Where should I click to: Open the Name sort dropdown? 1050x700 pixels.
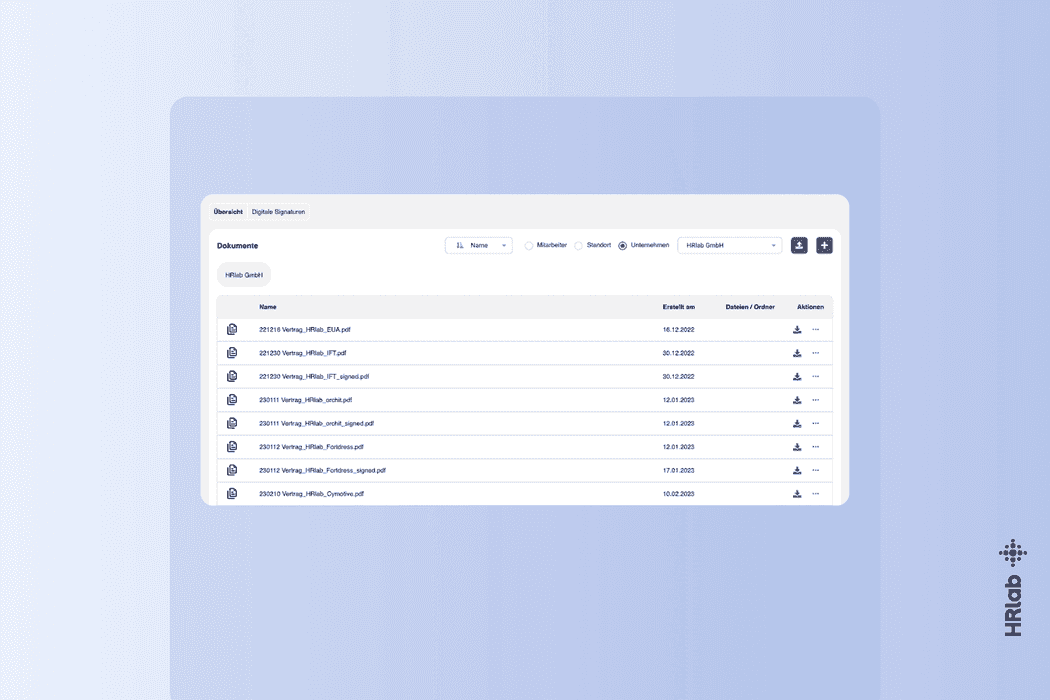point(479,245)
